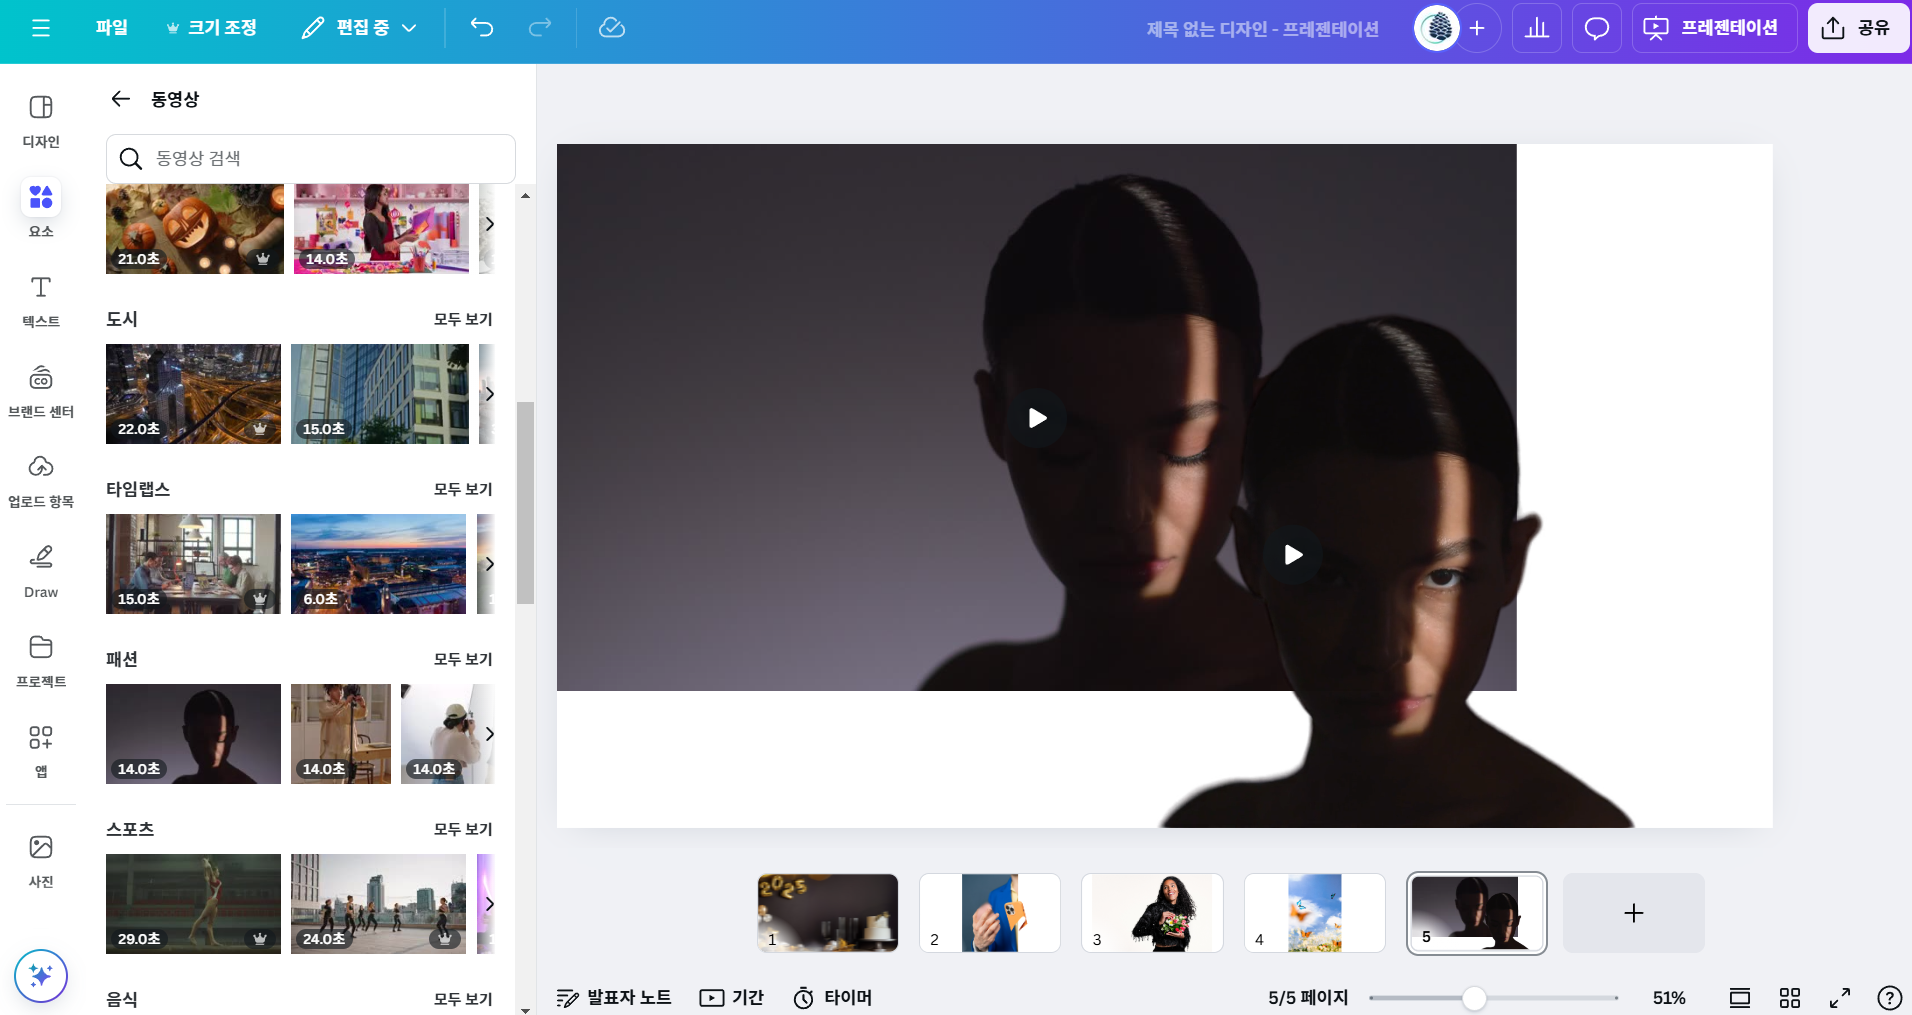Screen dimensions: 1912x1015
Task: Play the upper video on the canvas
Action: point(1037,418)
